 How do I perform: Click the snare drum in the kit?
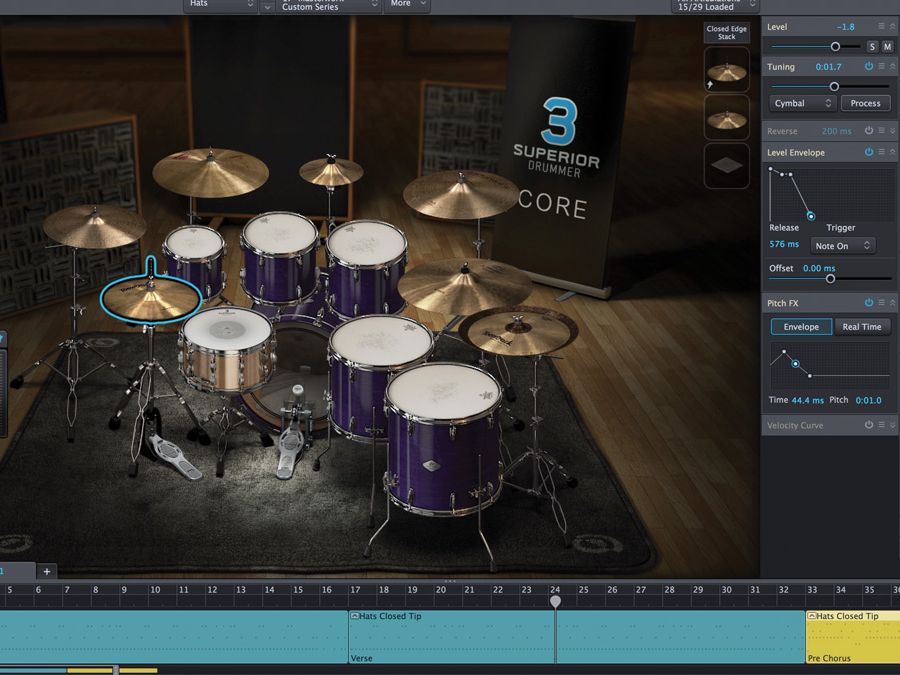(227, 349)
